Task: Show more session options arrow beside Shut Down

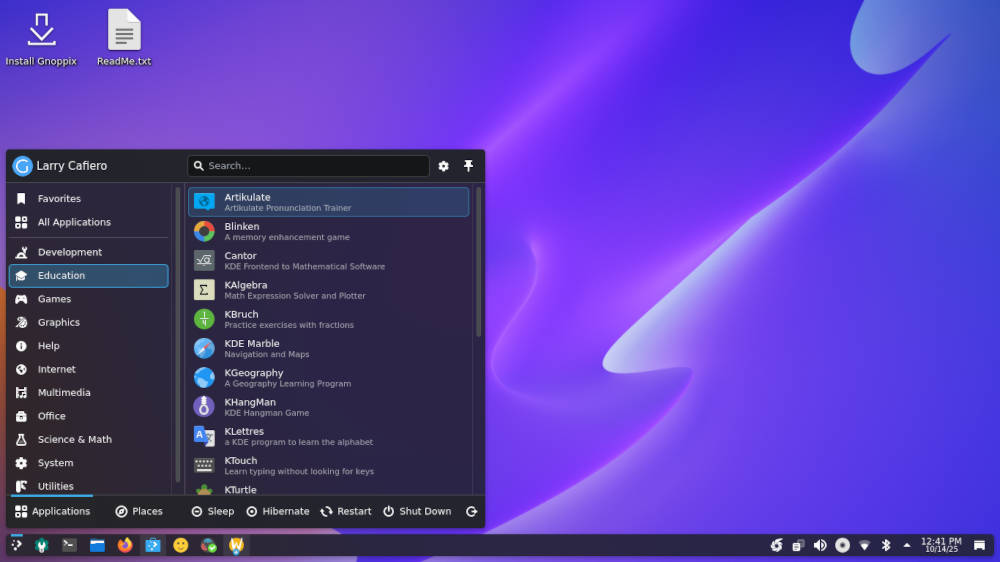Action: coord(472,511)
